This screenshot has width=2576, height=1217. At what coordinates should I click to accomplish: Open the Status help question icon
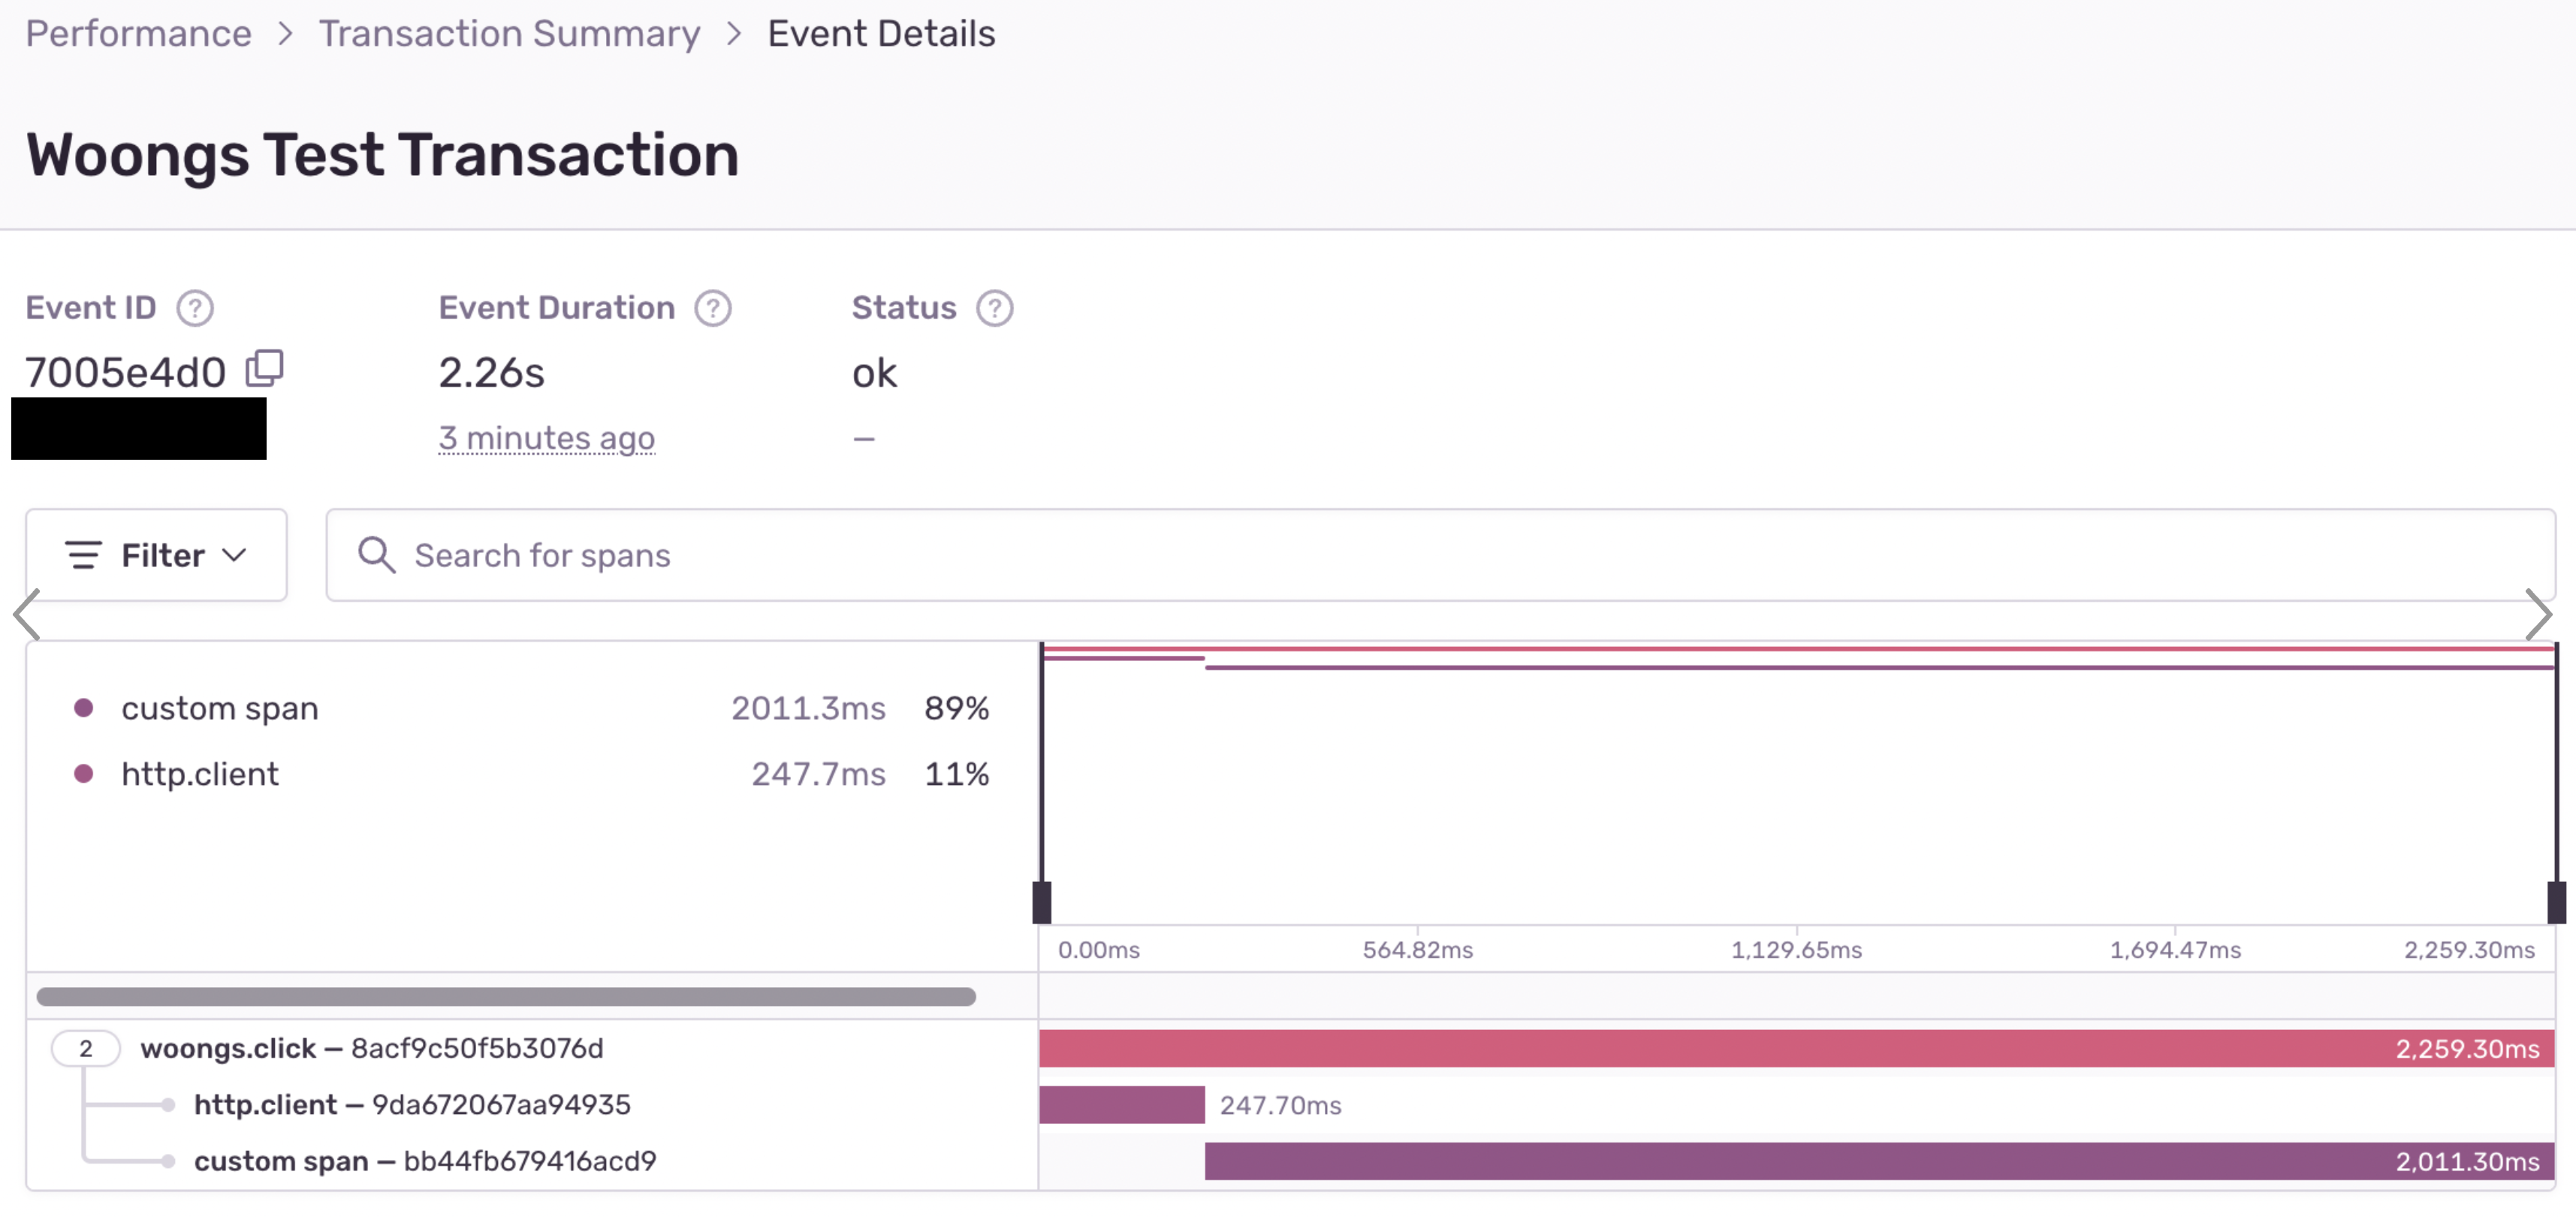coord(994,308)
